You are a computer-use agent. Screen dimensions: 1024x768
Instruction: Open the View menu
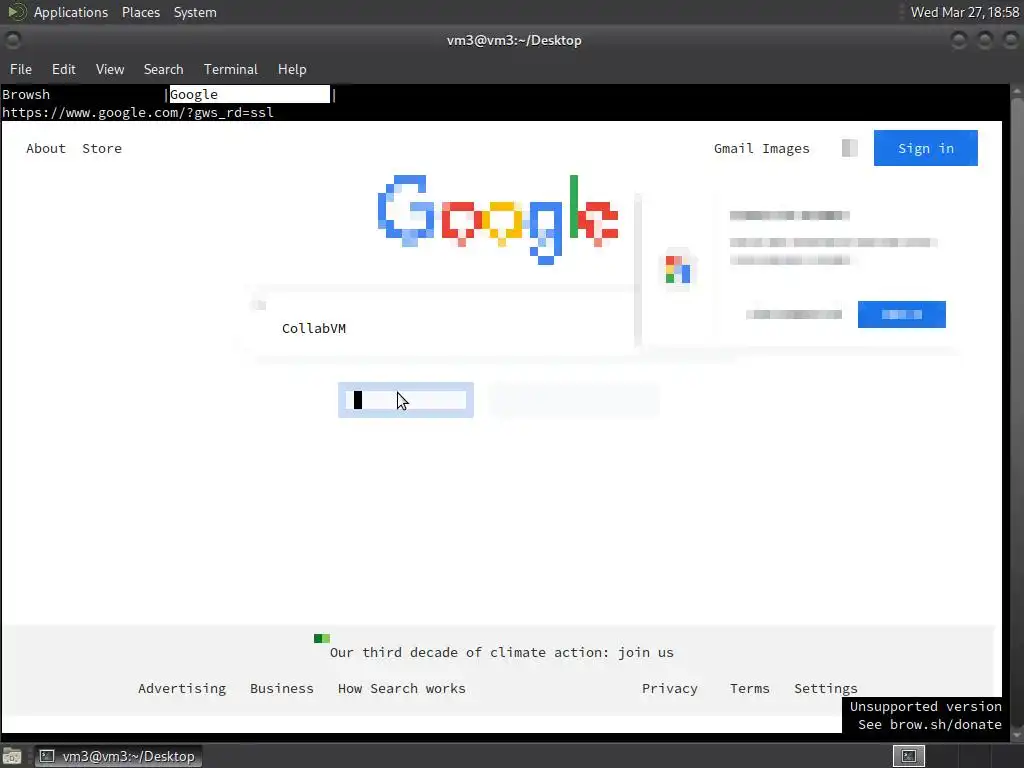(110, 69)
